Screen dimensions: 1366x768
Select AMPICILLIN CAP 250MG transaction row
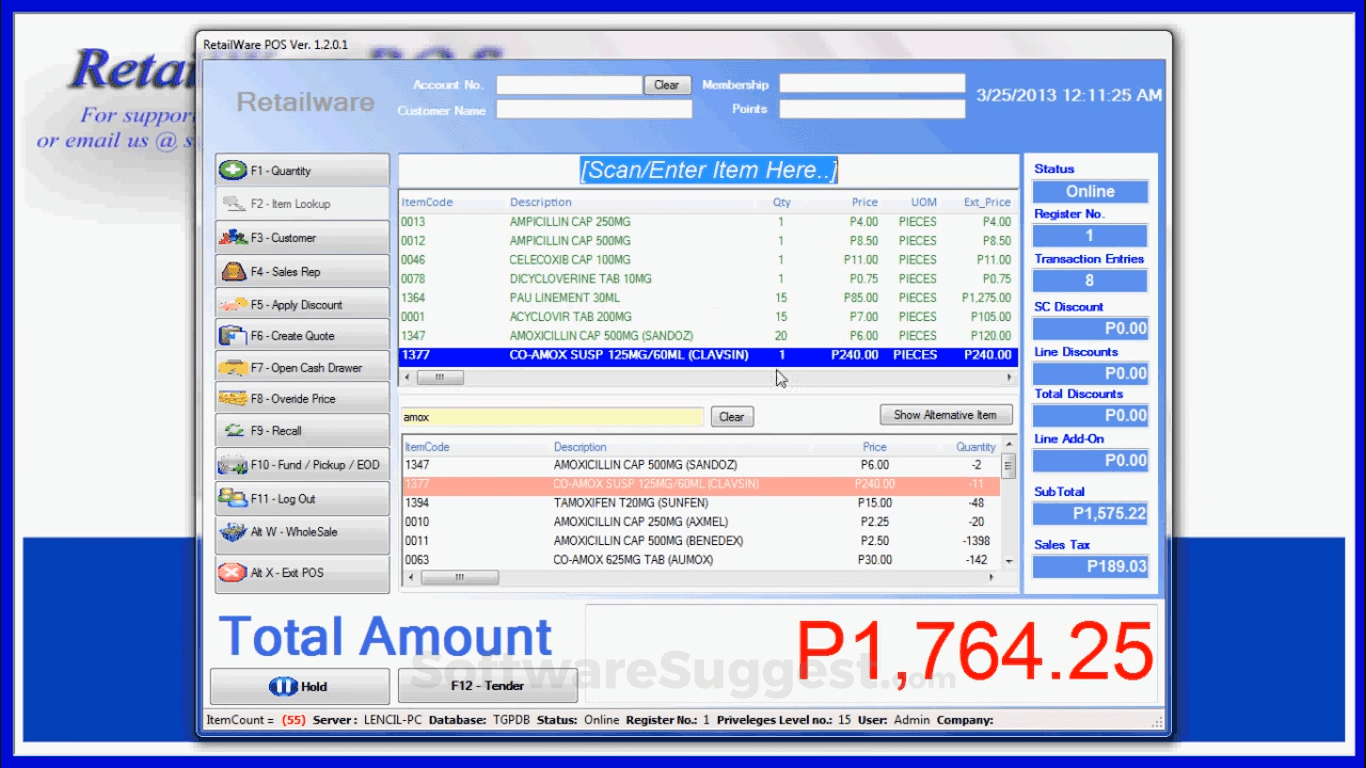pos(708,222)
